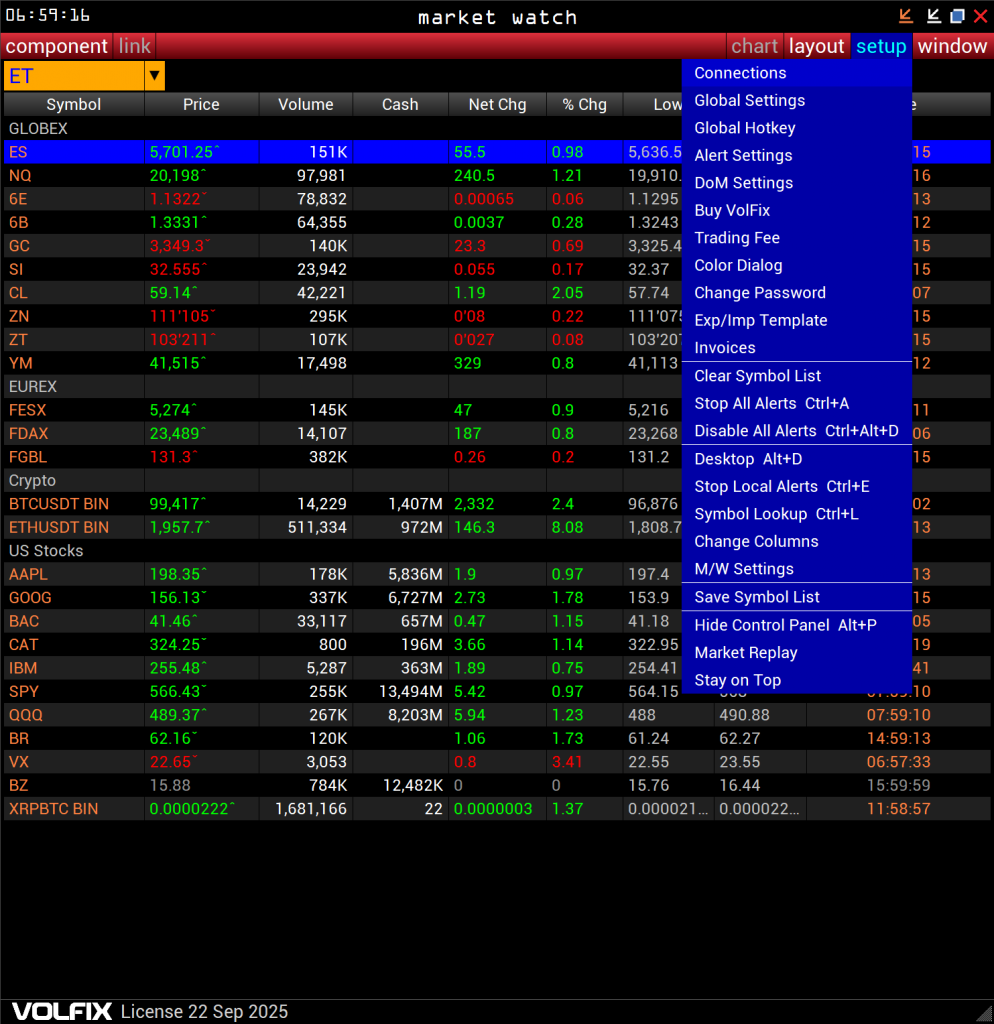Sort by the Volume column header

pyautogui.click(x=306, y=104)
